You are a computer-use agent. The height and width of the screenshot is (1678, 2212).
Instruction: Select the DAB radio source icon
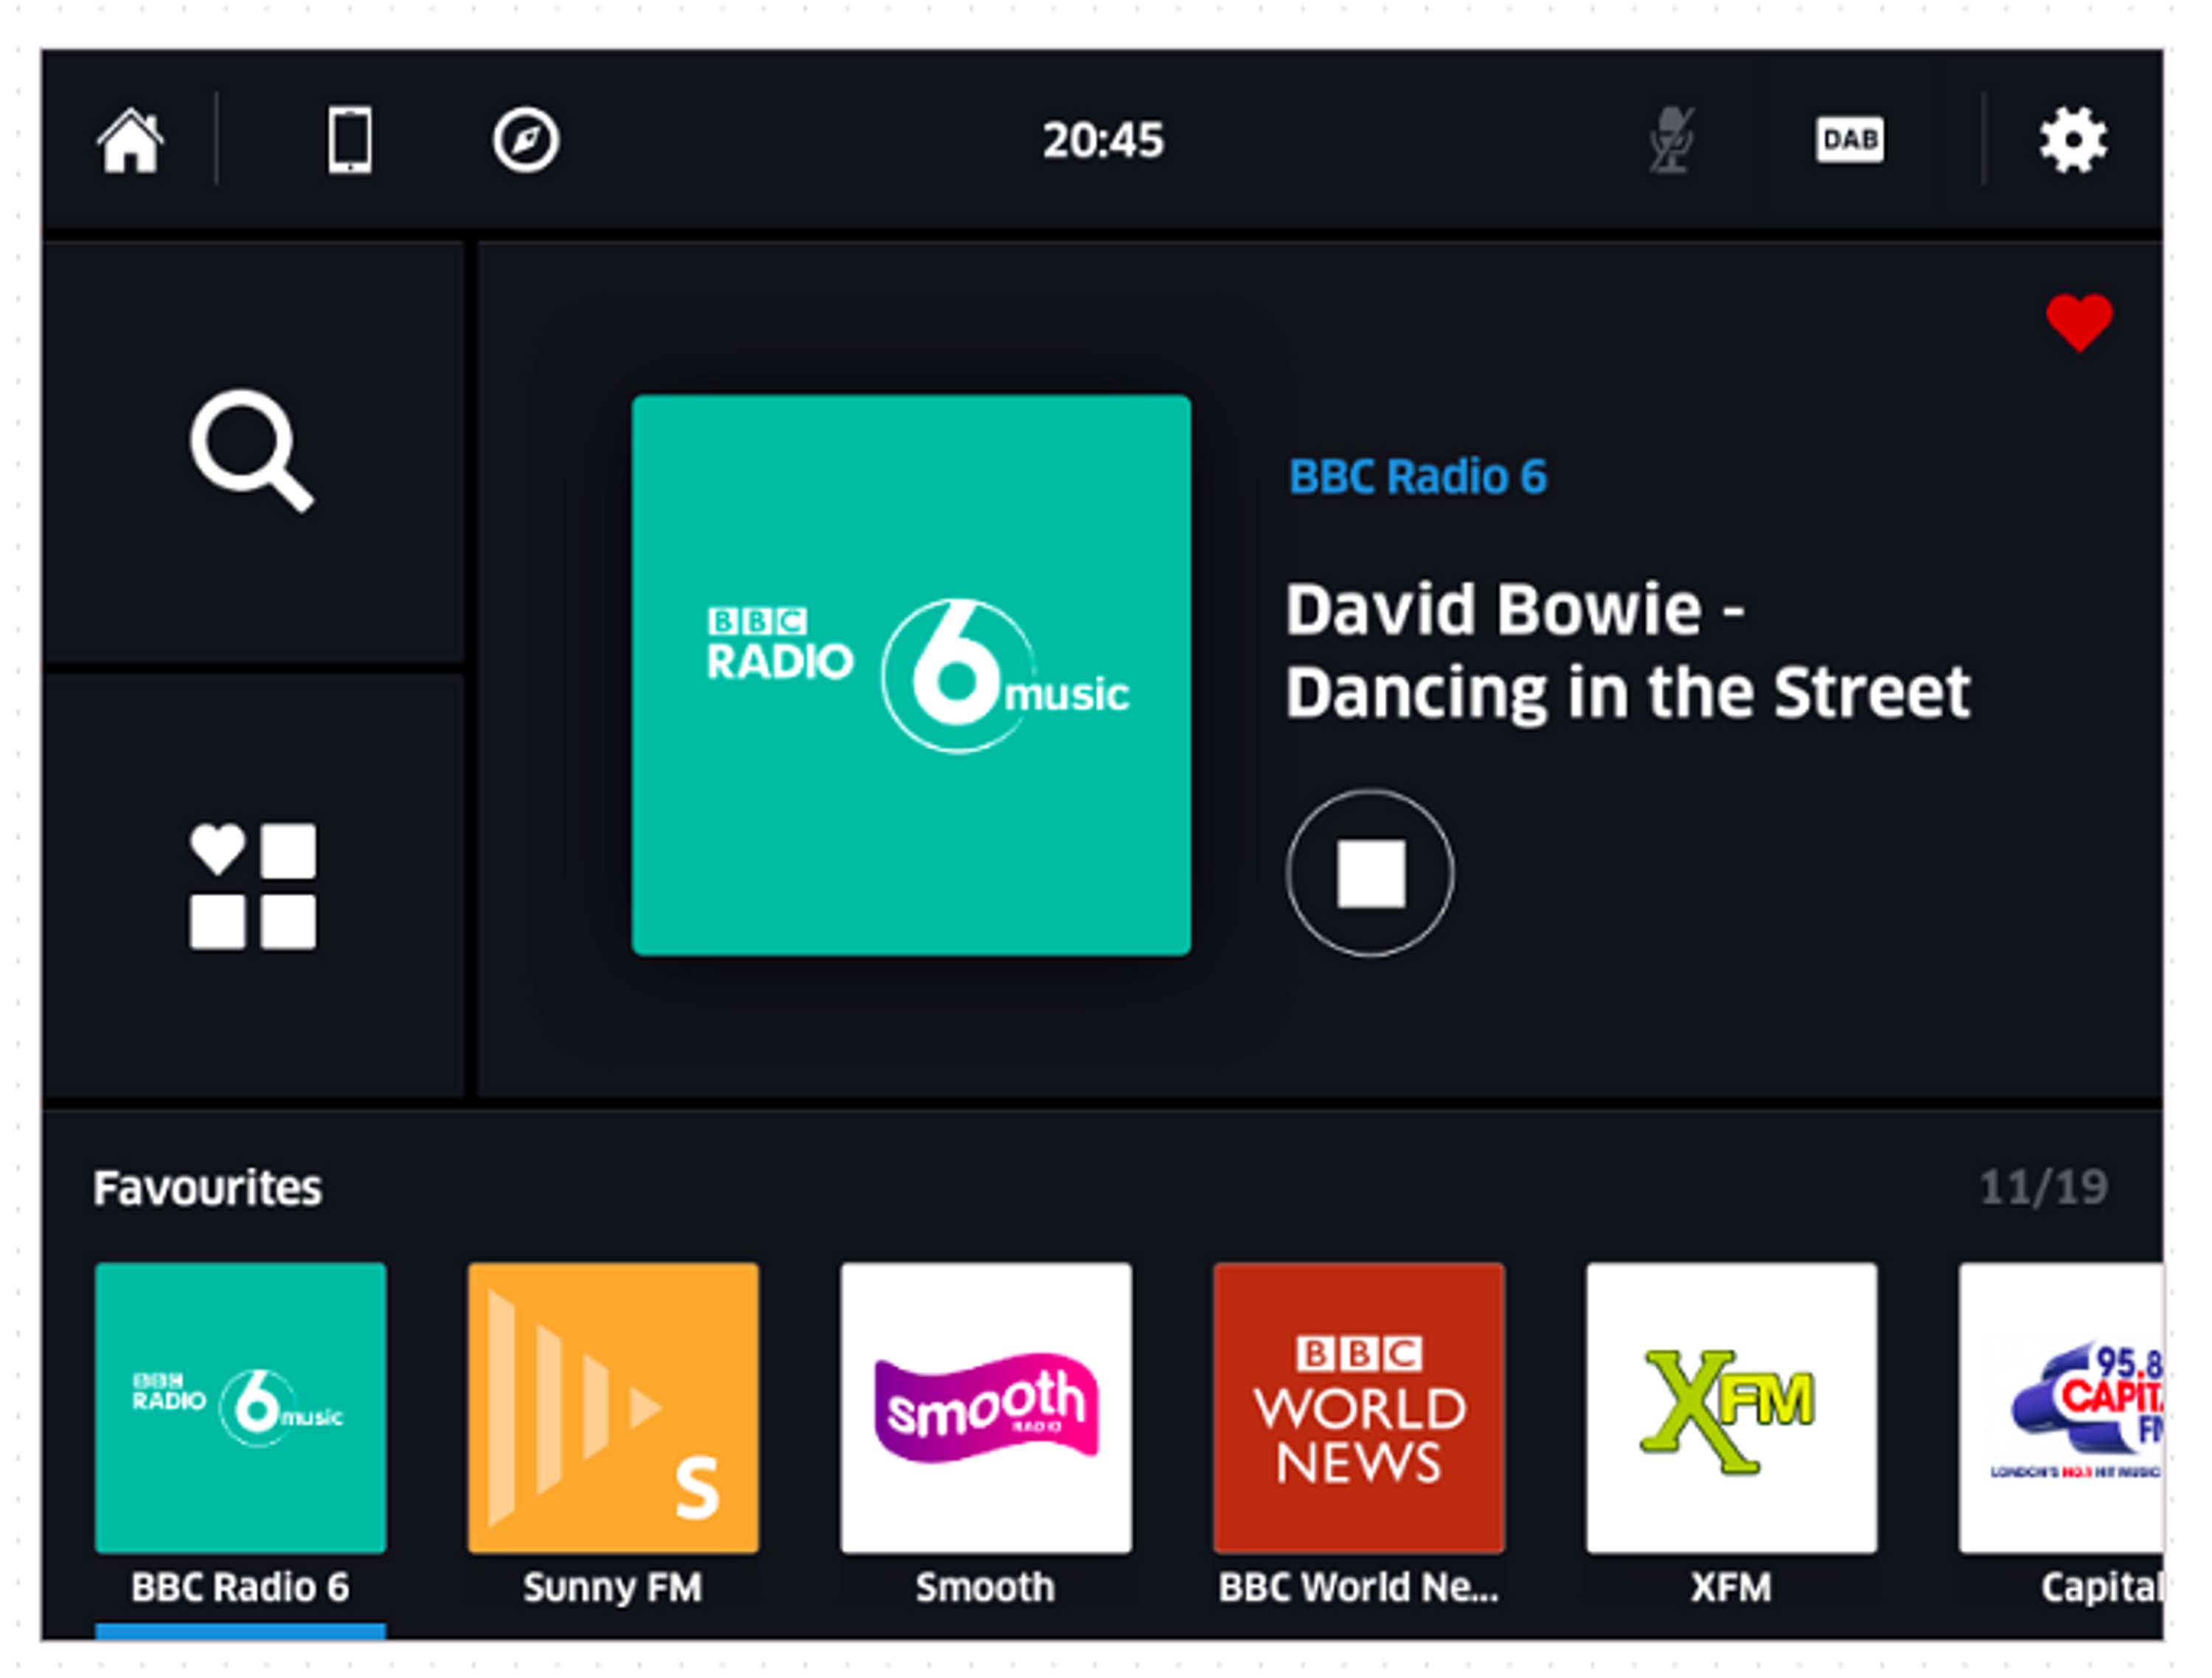[1850, 139]
